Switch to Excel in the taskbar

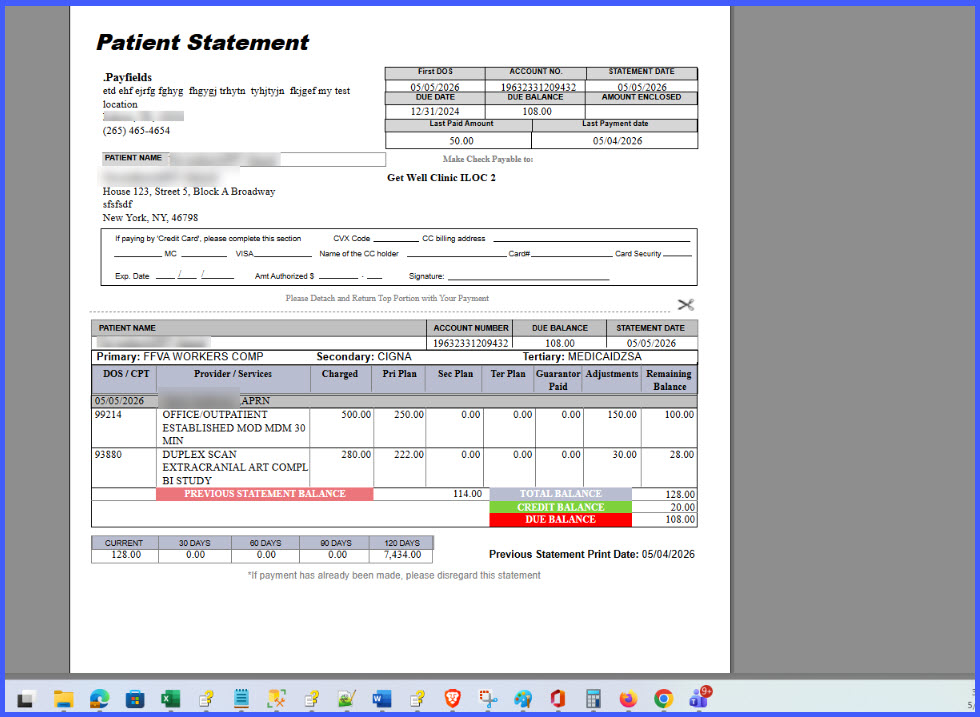tap(170, 698)
